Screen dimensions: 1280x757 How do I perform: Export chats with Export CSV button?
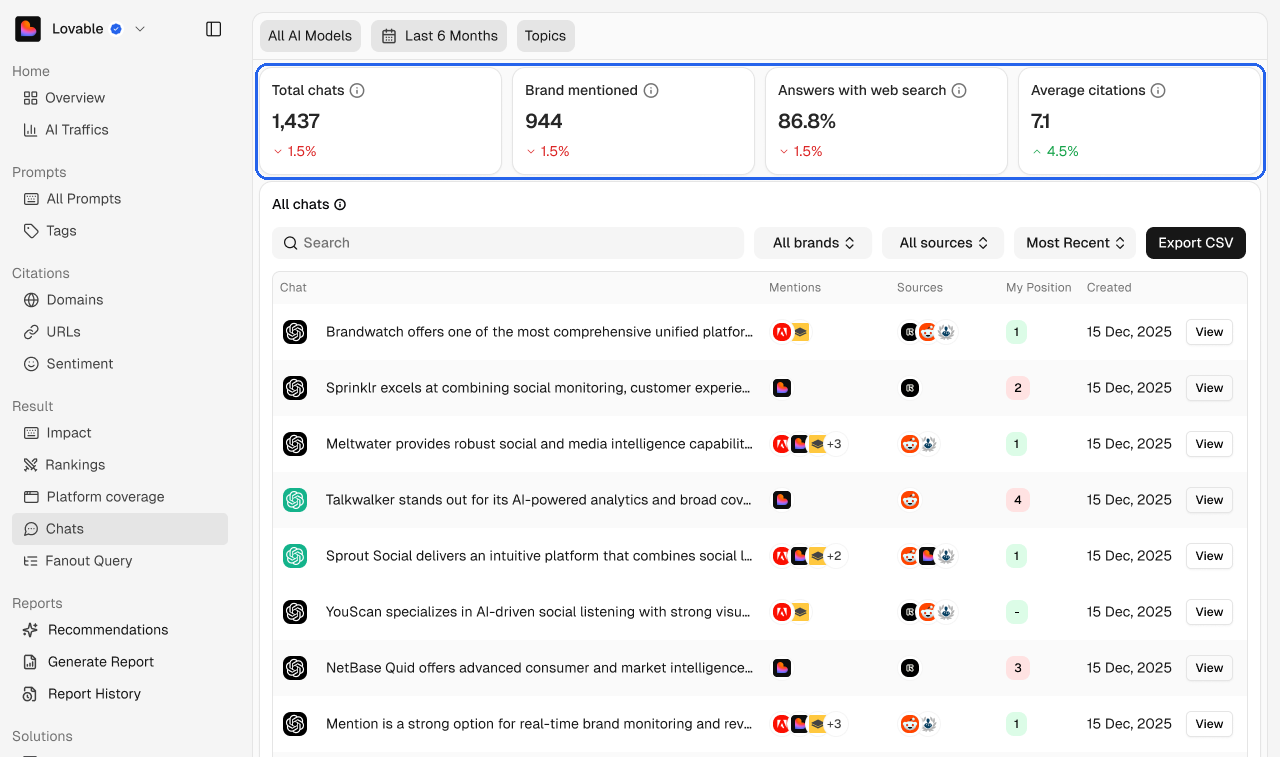pos(1196,243)
